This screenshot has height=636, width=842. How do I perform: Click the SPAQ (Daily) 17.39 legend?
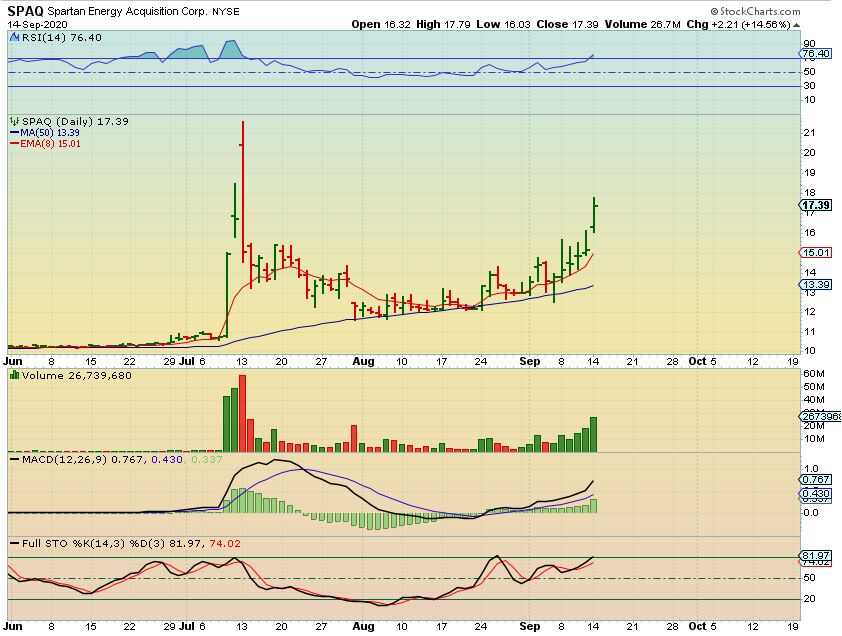coord(75,121)
